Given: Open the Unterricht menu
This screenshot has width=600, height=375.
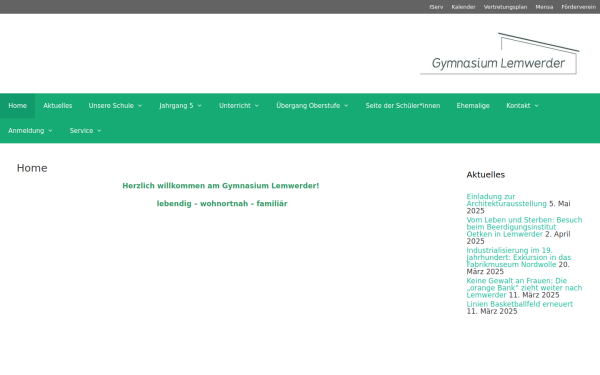Looking at the screenshot, I should [x=235, y=106].
